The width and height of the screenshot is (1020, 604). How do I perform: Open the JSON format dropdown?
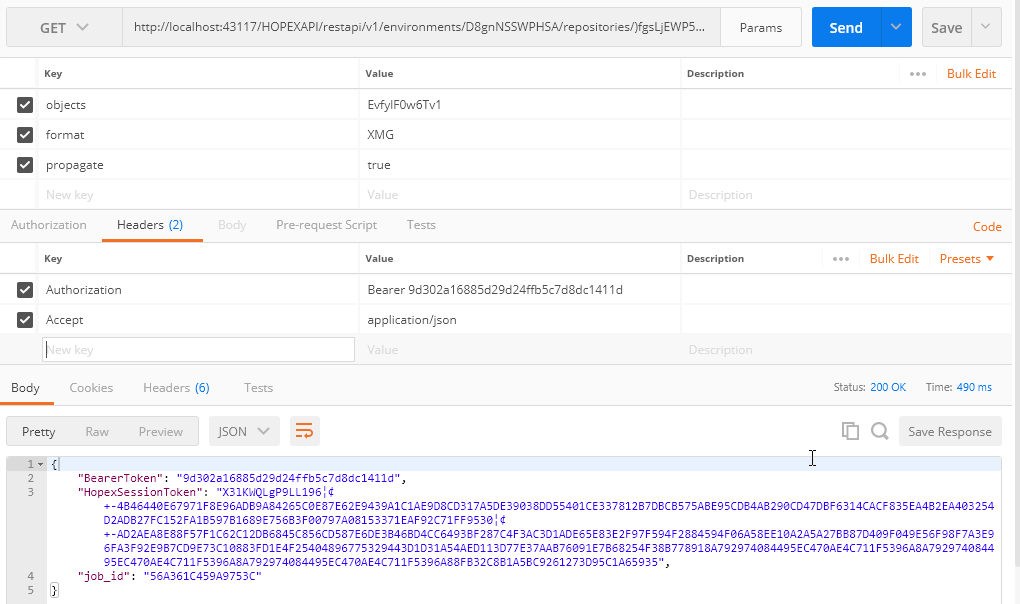pos(244,432)
